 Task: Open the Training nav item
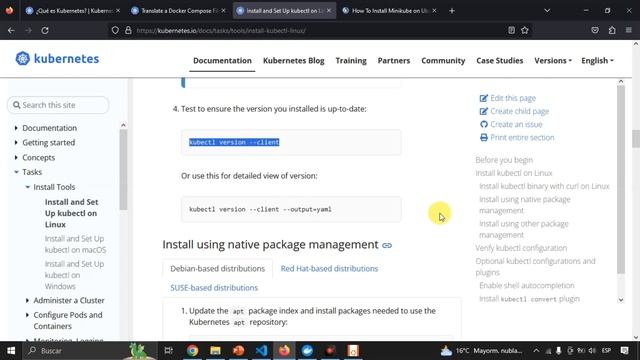(351, 60)
